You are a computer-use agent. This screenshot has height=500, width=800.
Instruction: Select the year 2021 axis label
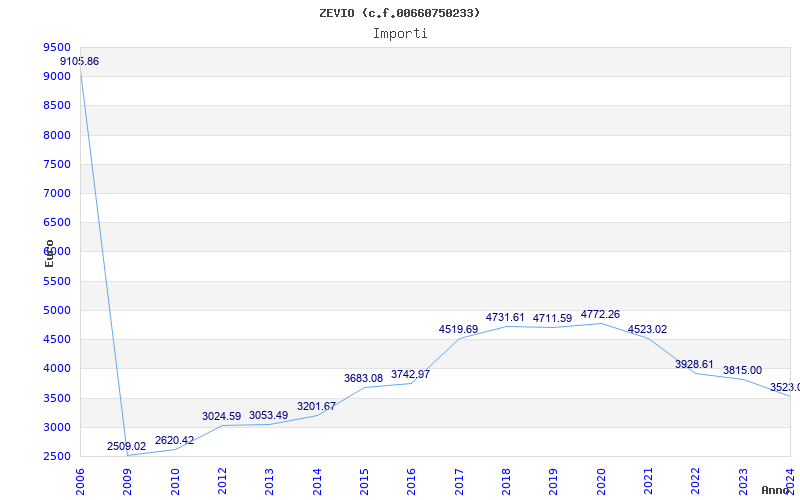648,482
